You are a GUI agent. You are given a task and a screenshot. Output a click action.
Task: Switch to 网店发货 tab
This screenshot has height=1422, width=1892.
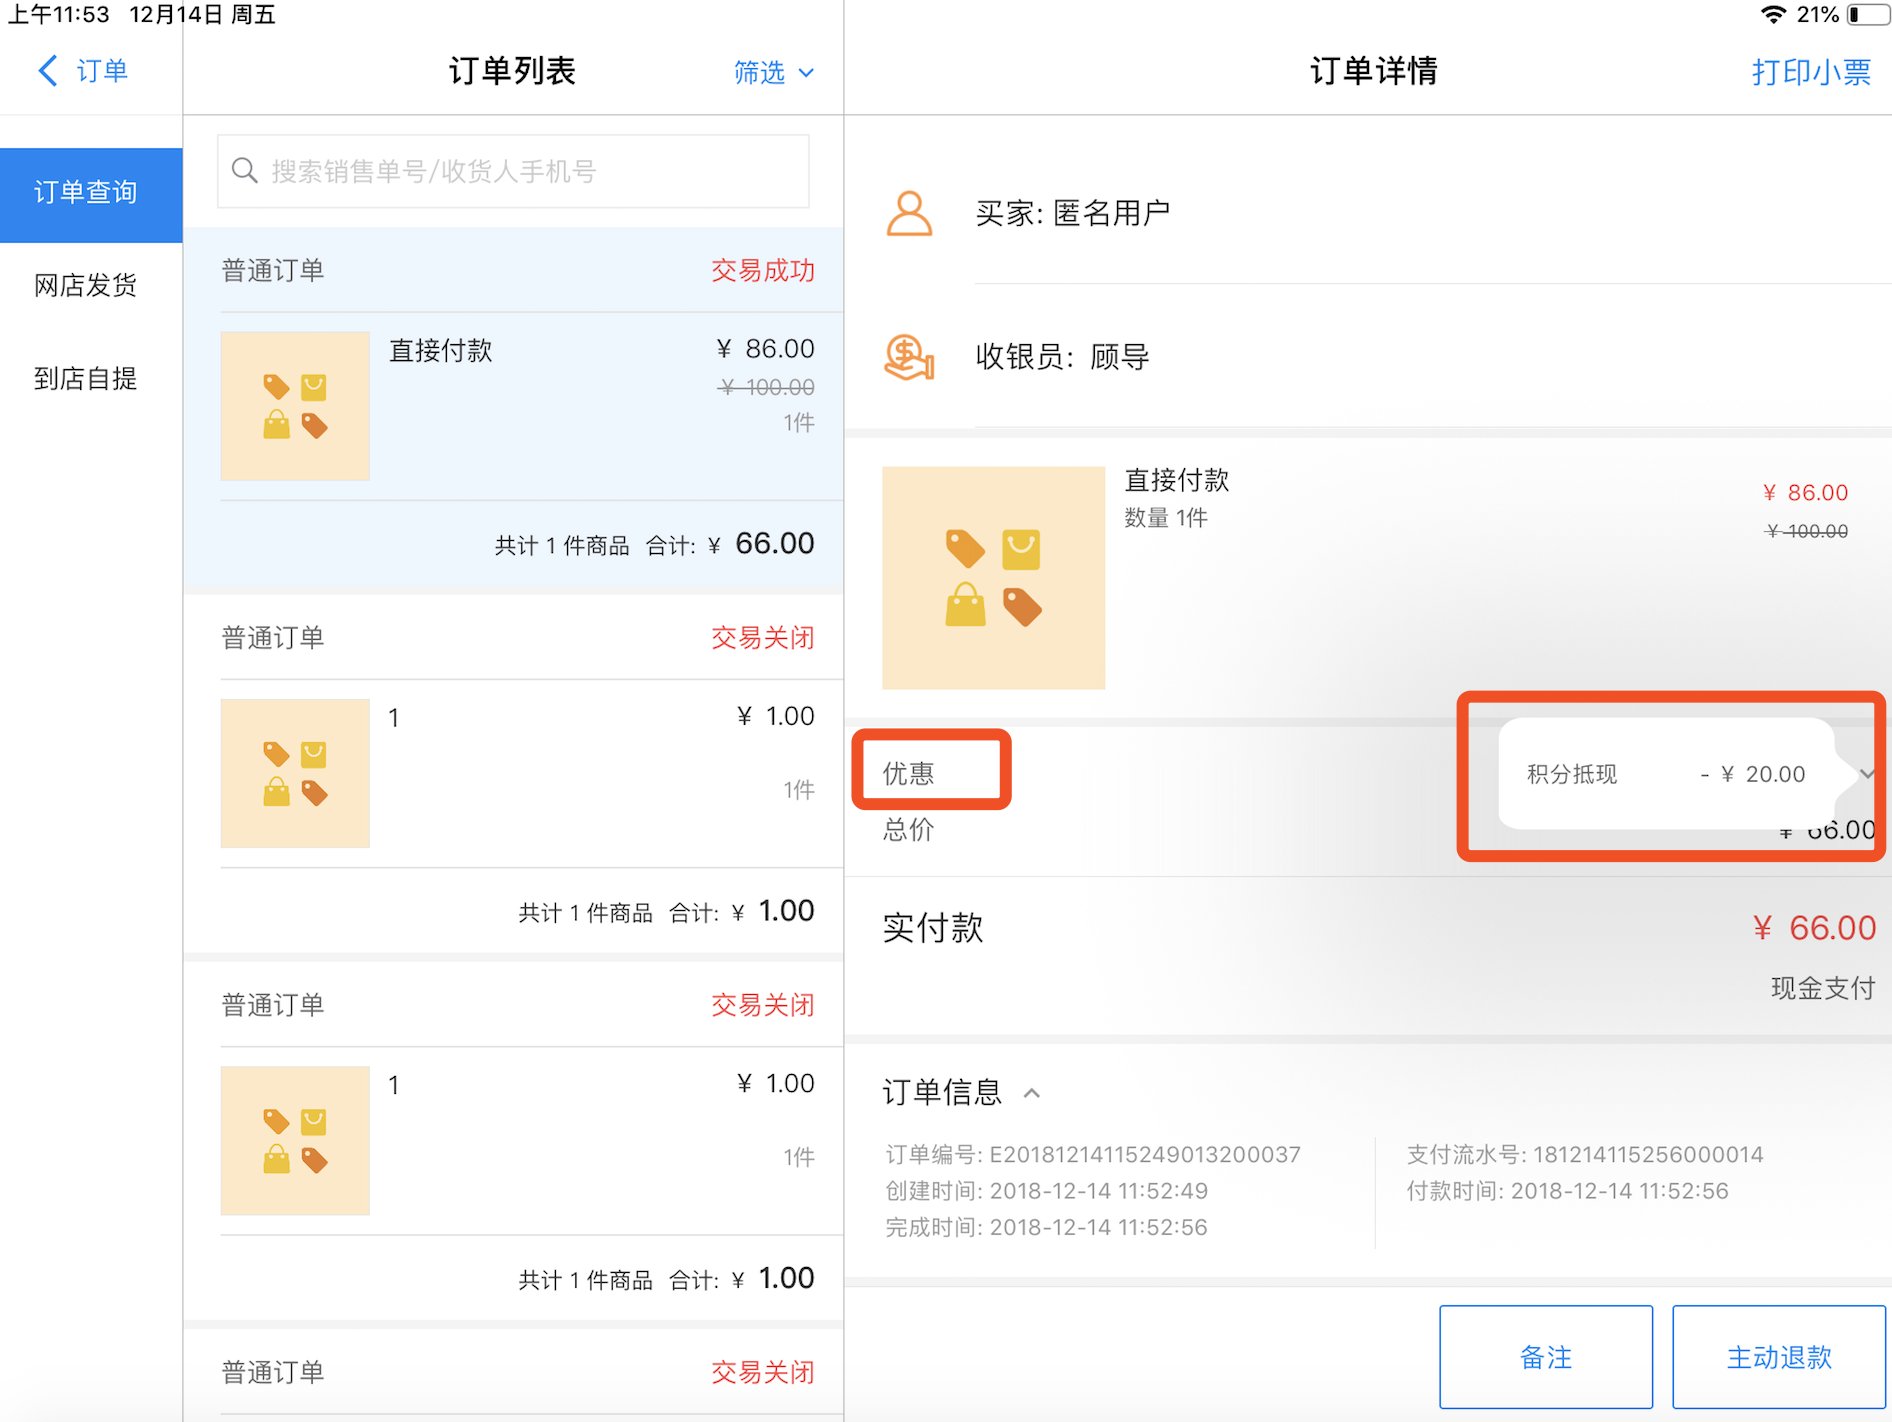coord(86,286)
